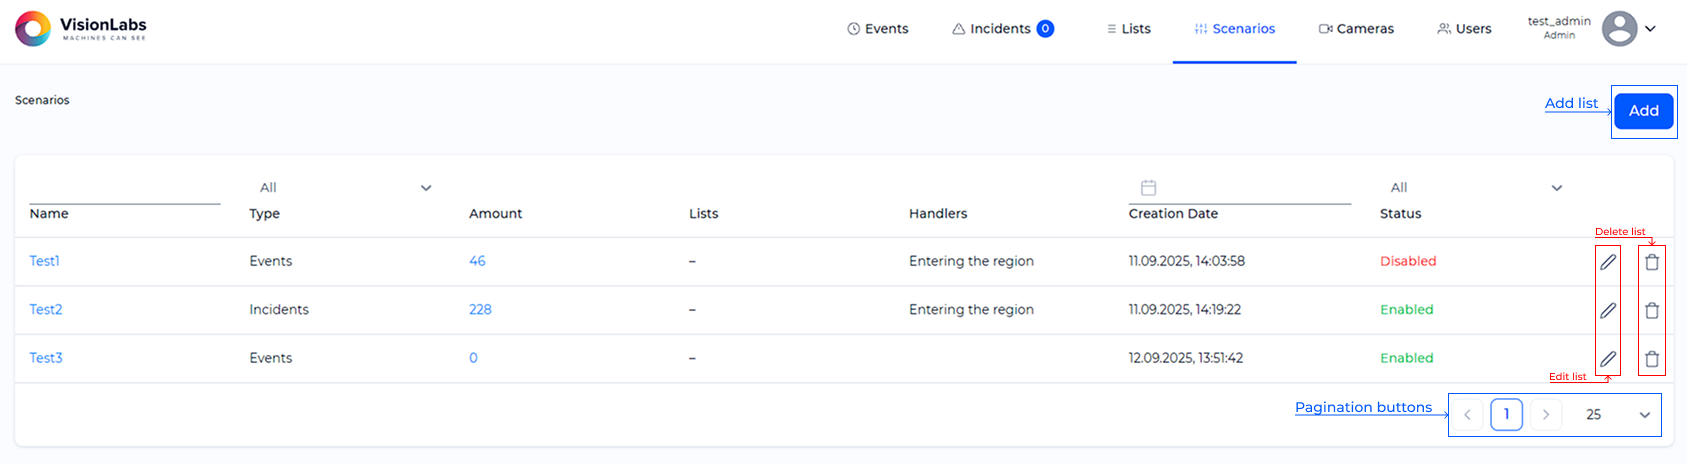Expand the test_admin account menu chevron
This screenshot has height=464, width=1687.
tap(1651, 29)
